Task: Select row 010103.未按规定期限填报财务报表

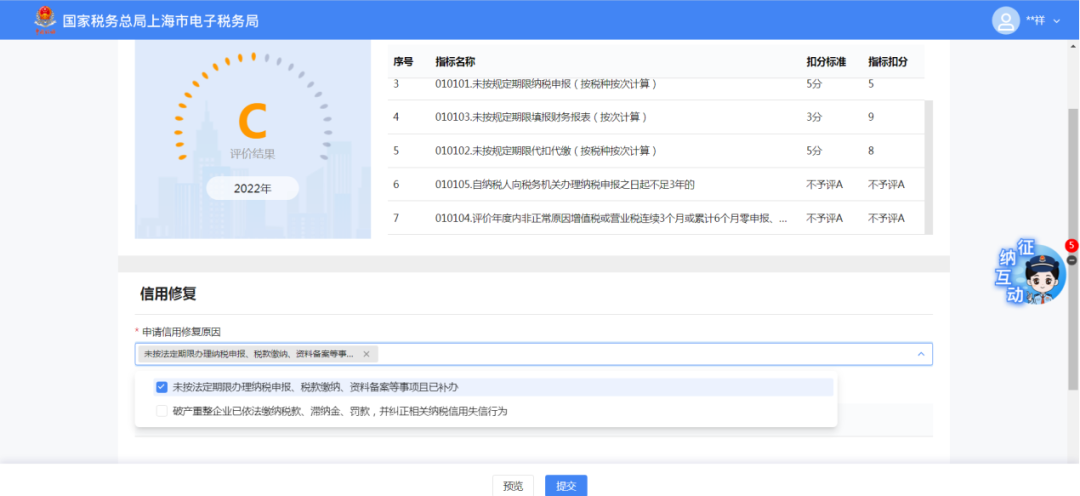Action: [656, 117]
